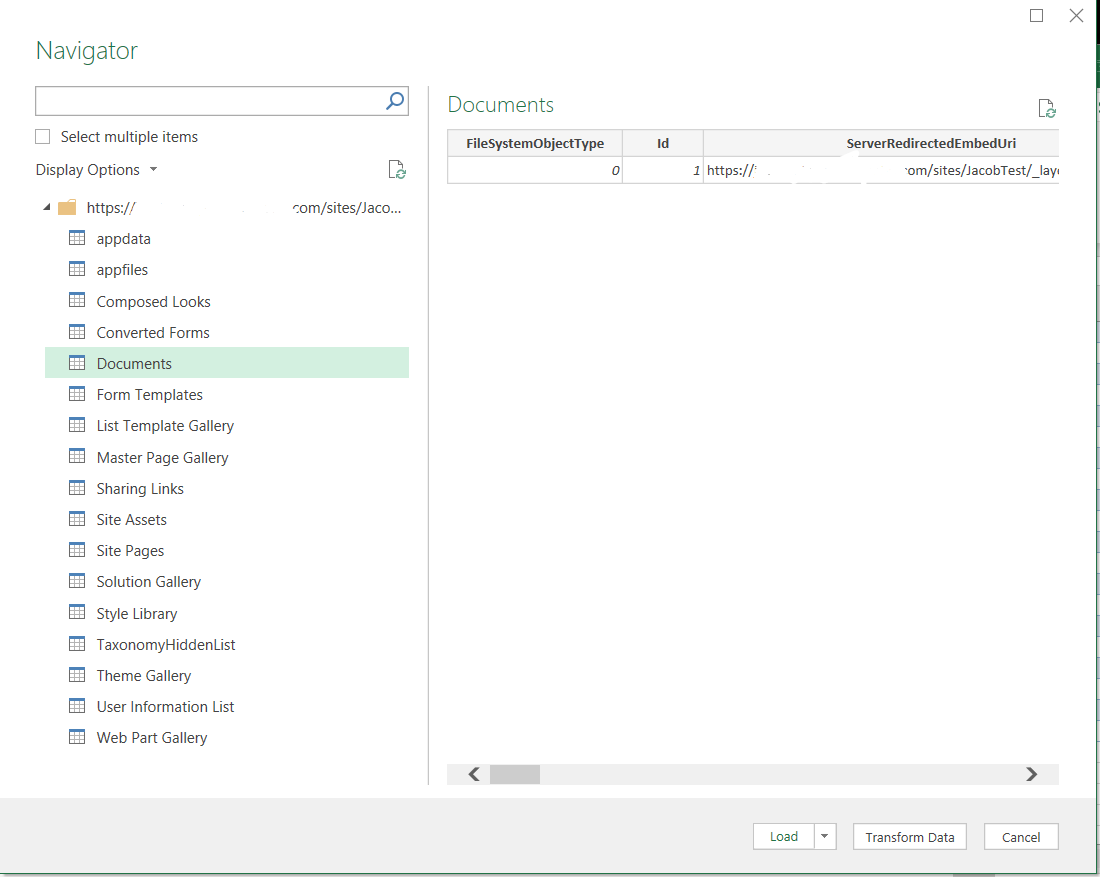Viewport: 1100px width, 877px height.
Task: Click the Transform Data button
Action: coord(910,837)
